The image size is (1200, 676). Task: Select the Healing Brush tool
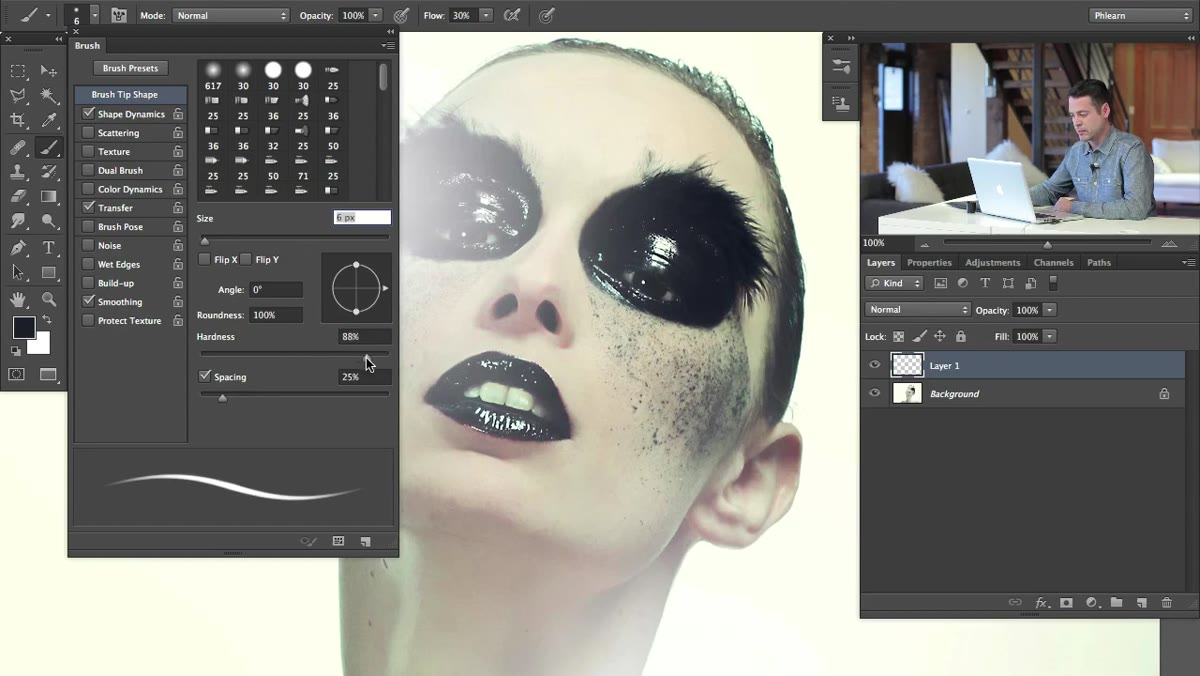(18, 147)
